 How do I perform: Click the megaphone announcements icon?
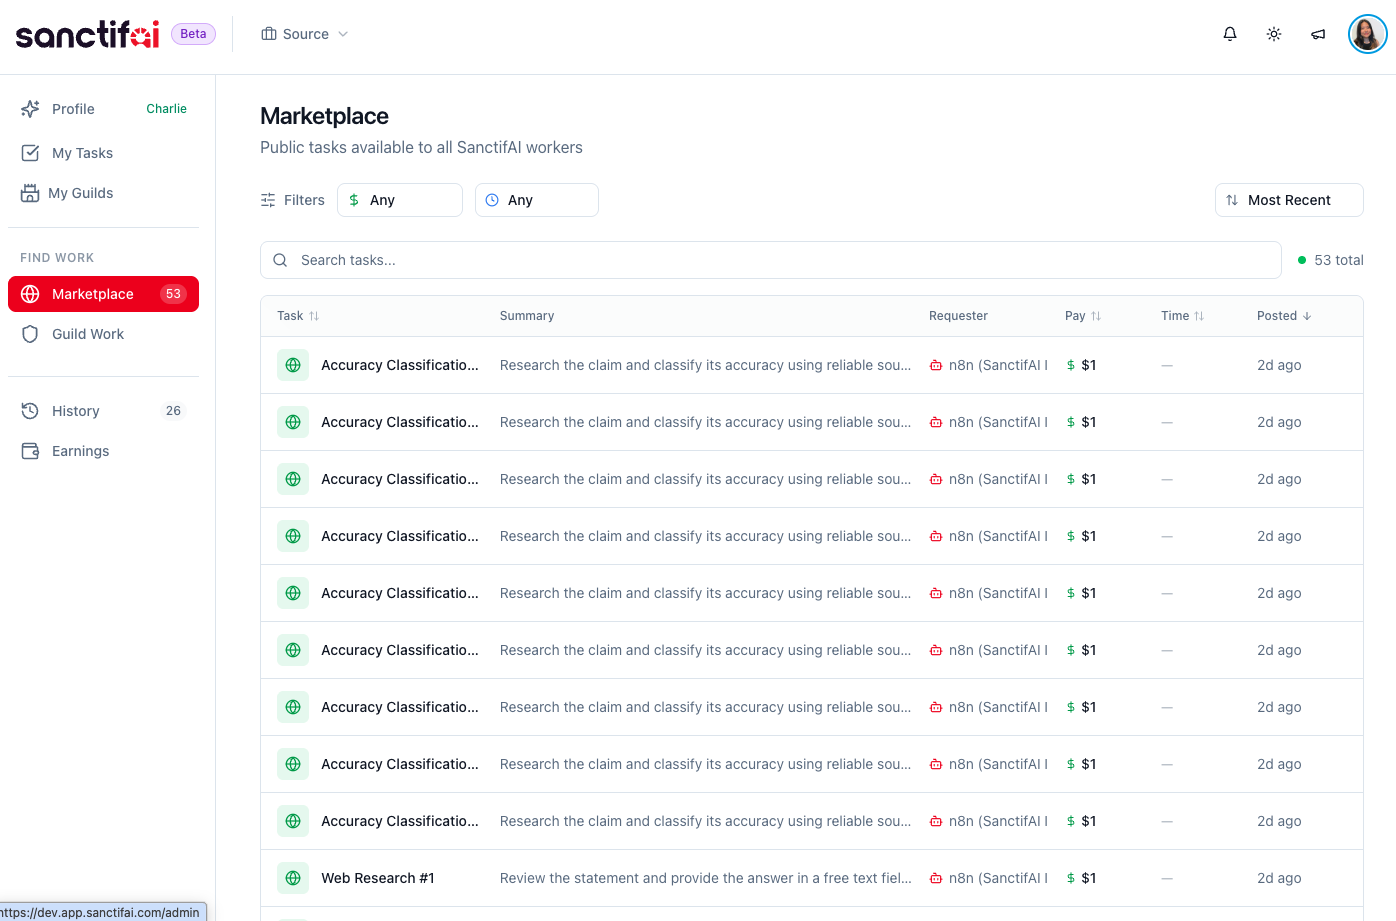pyautogui.click(x=1317, y=33)
